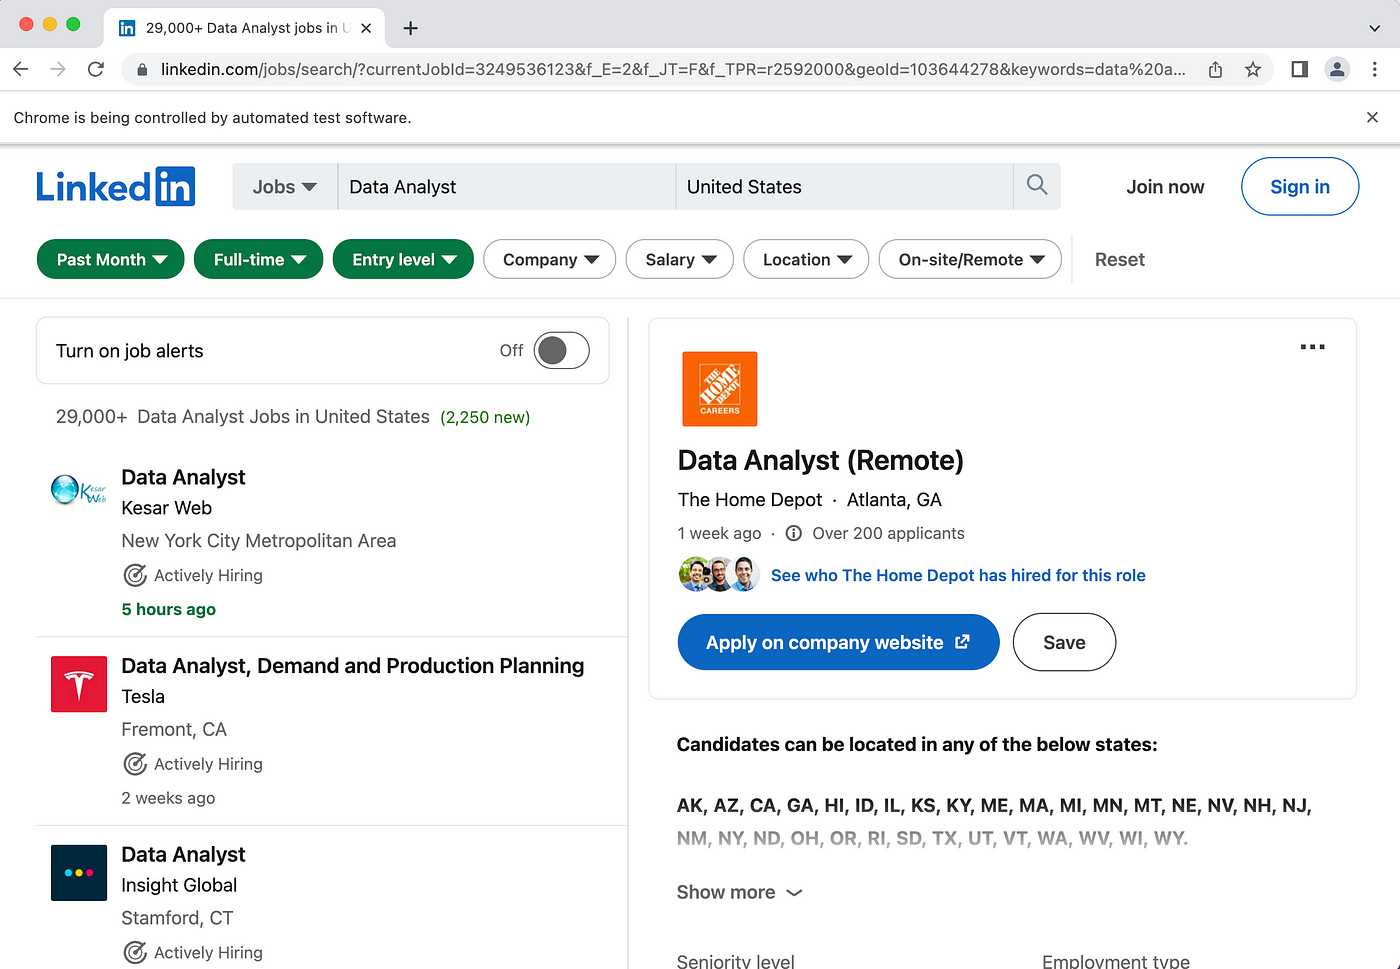
Task: Save the Home Depot job
Action: pos(1064,642)
